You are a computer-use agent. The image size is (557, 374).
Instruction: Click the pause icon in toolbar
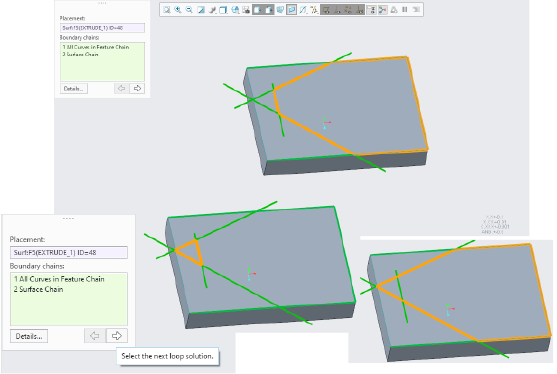[x=404, y=10]
